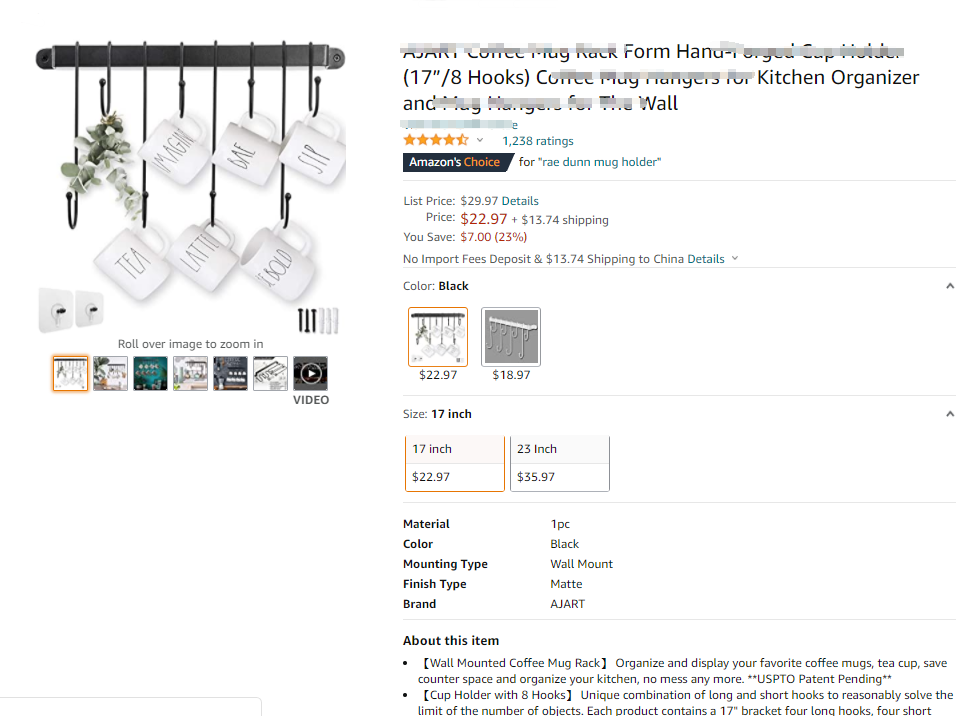Click Details next to List Price
The height and width of the screenshot is (716, 956).
(x=520, y=201)
